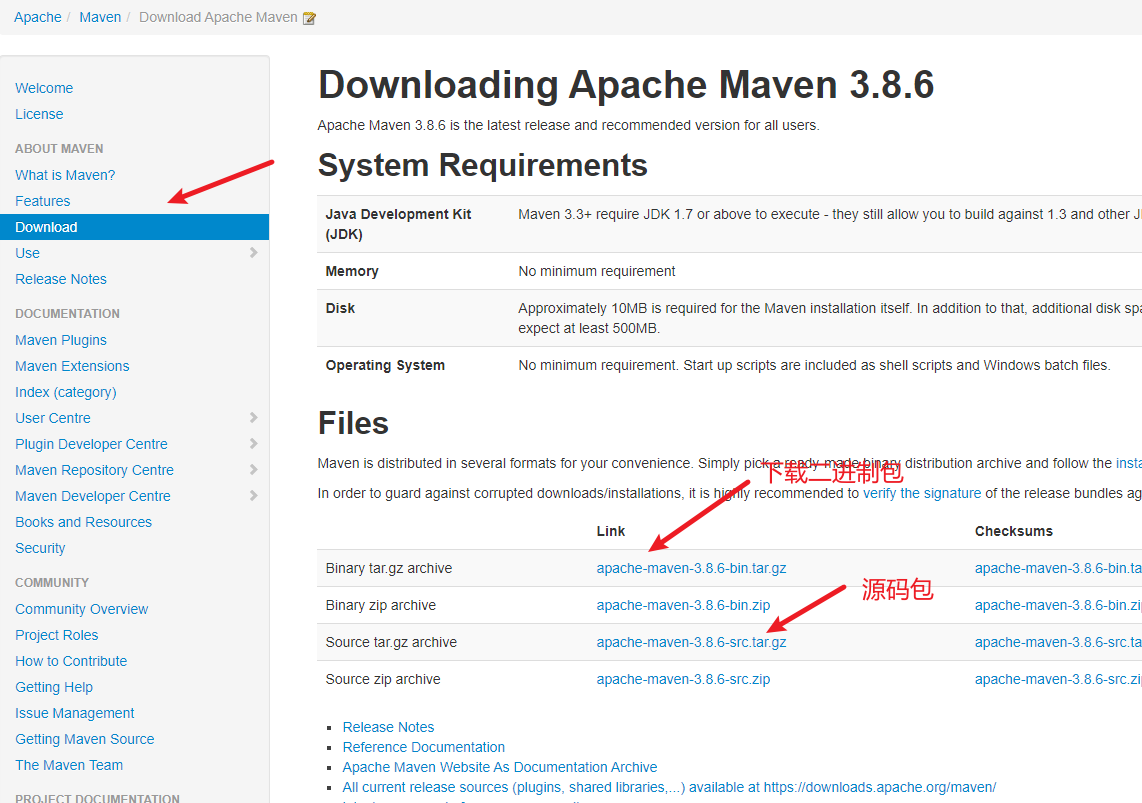
Task: Click the Checksums column header
Action: pyautogui.click(x=1014, y=531)
